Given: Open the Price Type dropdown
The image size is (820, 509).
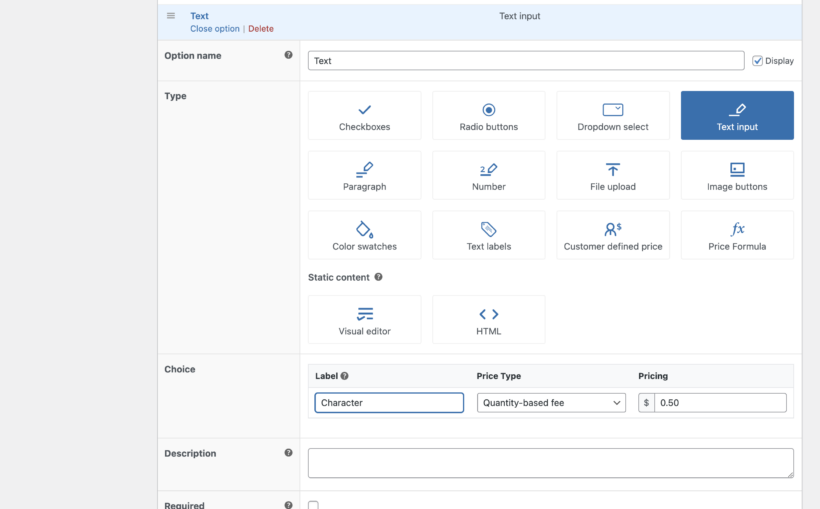Looking at the screenshot, I should [x=551, y=403].
